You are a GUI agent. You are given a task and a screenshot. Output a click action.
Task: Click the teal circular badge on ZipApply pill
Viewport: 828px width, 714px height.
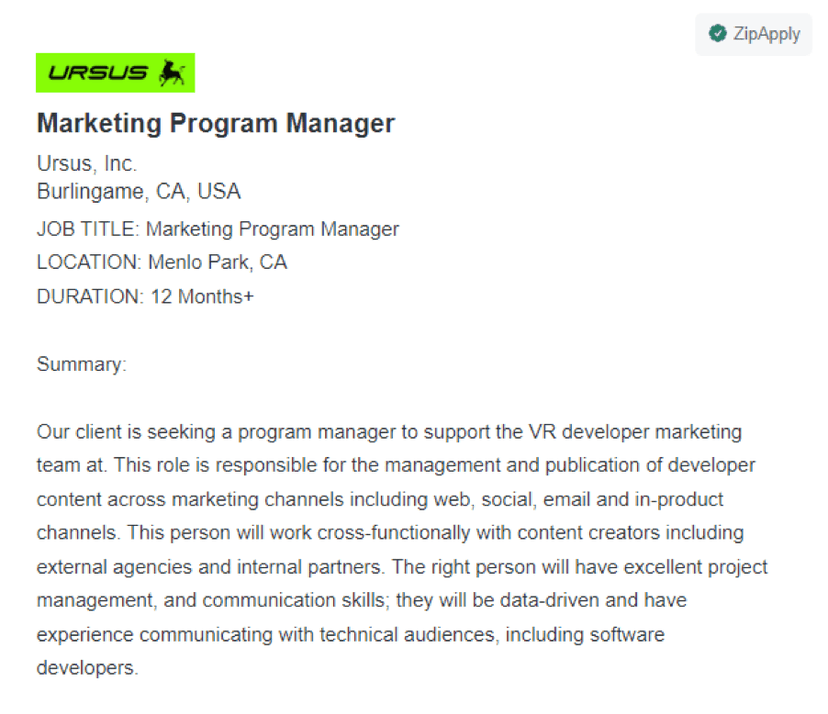pos(719,33)
